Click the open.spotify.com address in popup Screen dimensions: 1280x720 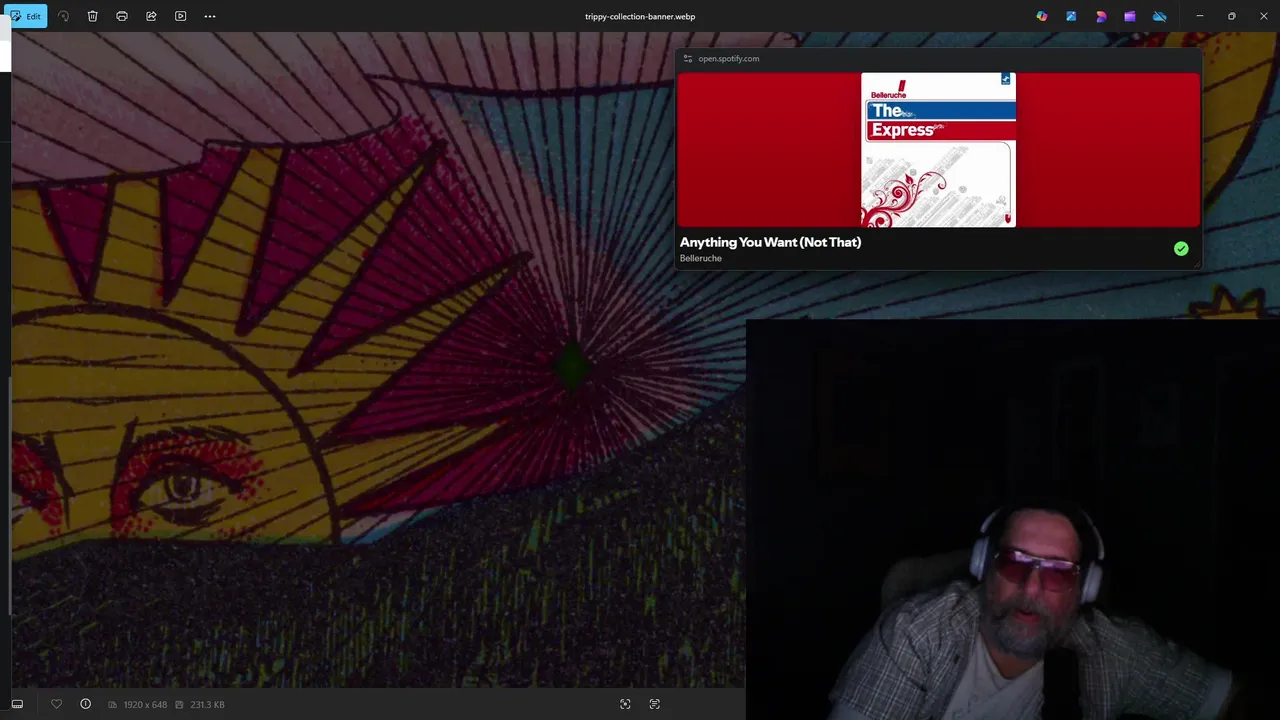pyautogui.click(x=729, y=59)
